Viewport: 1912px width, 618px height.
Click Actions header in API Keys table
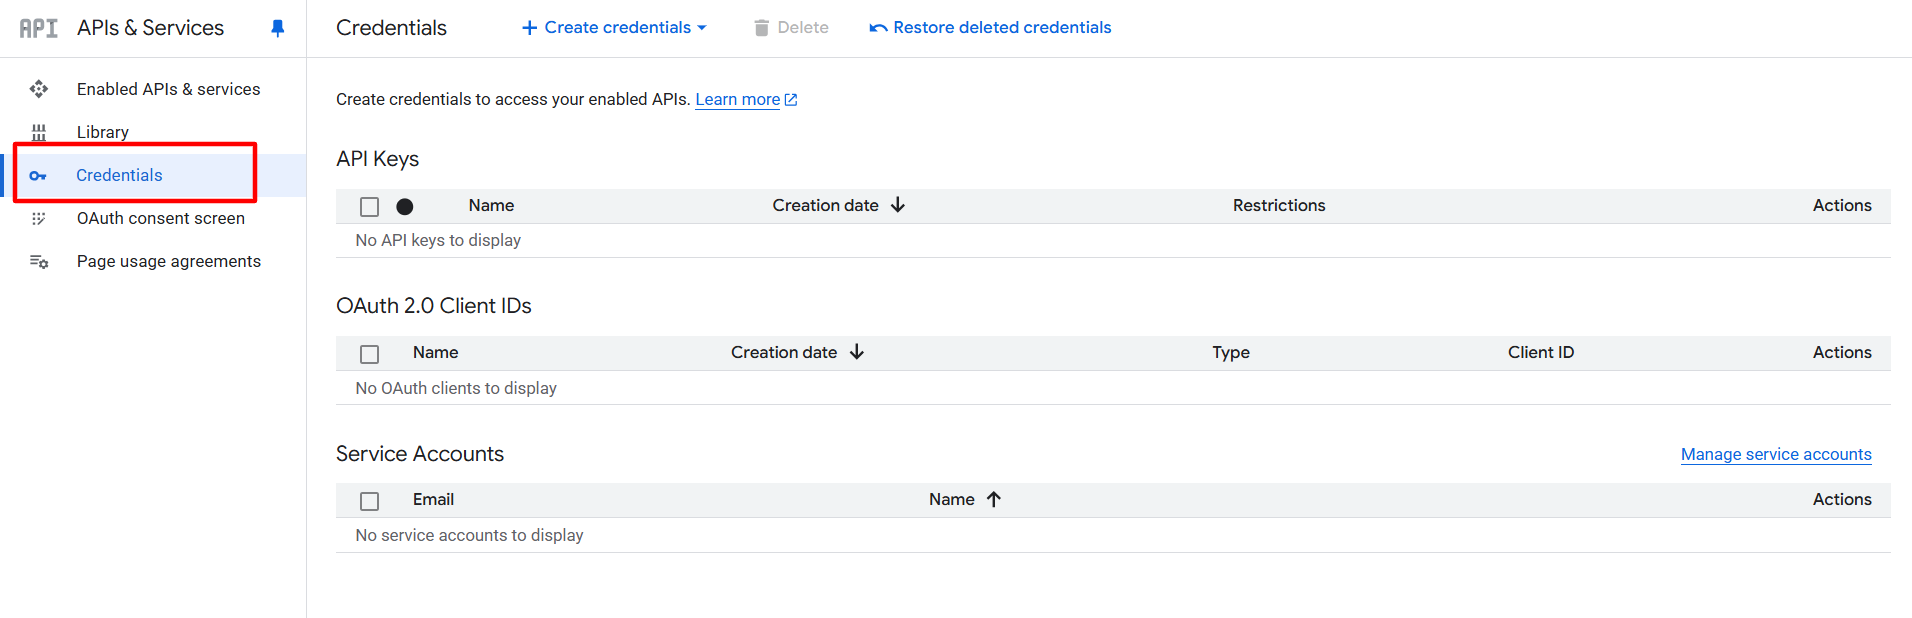coord(1842,205)
